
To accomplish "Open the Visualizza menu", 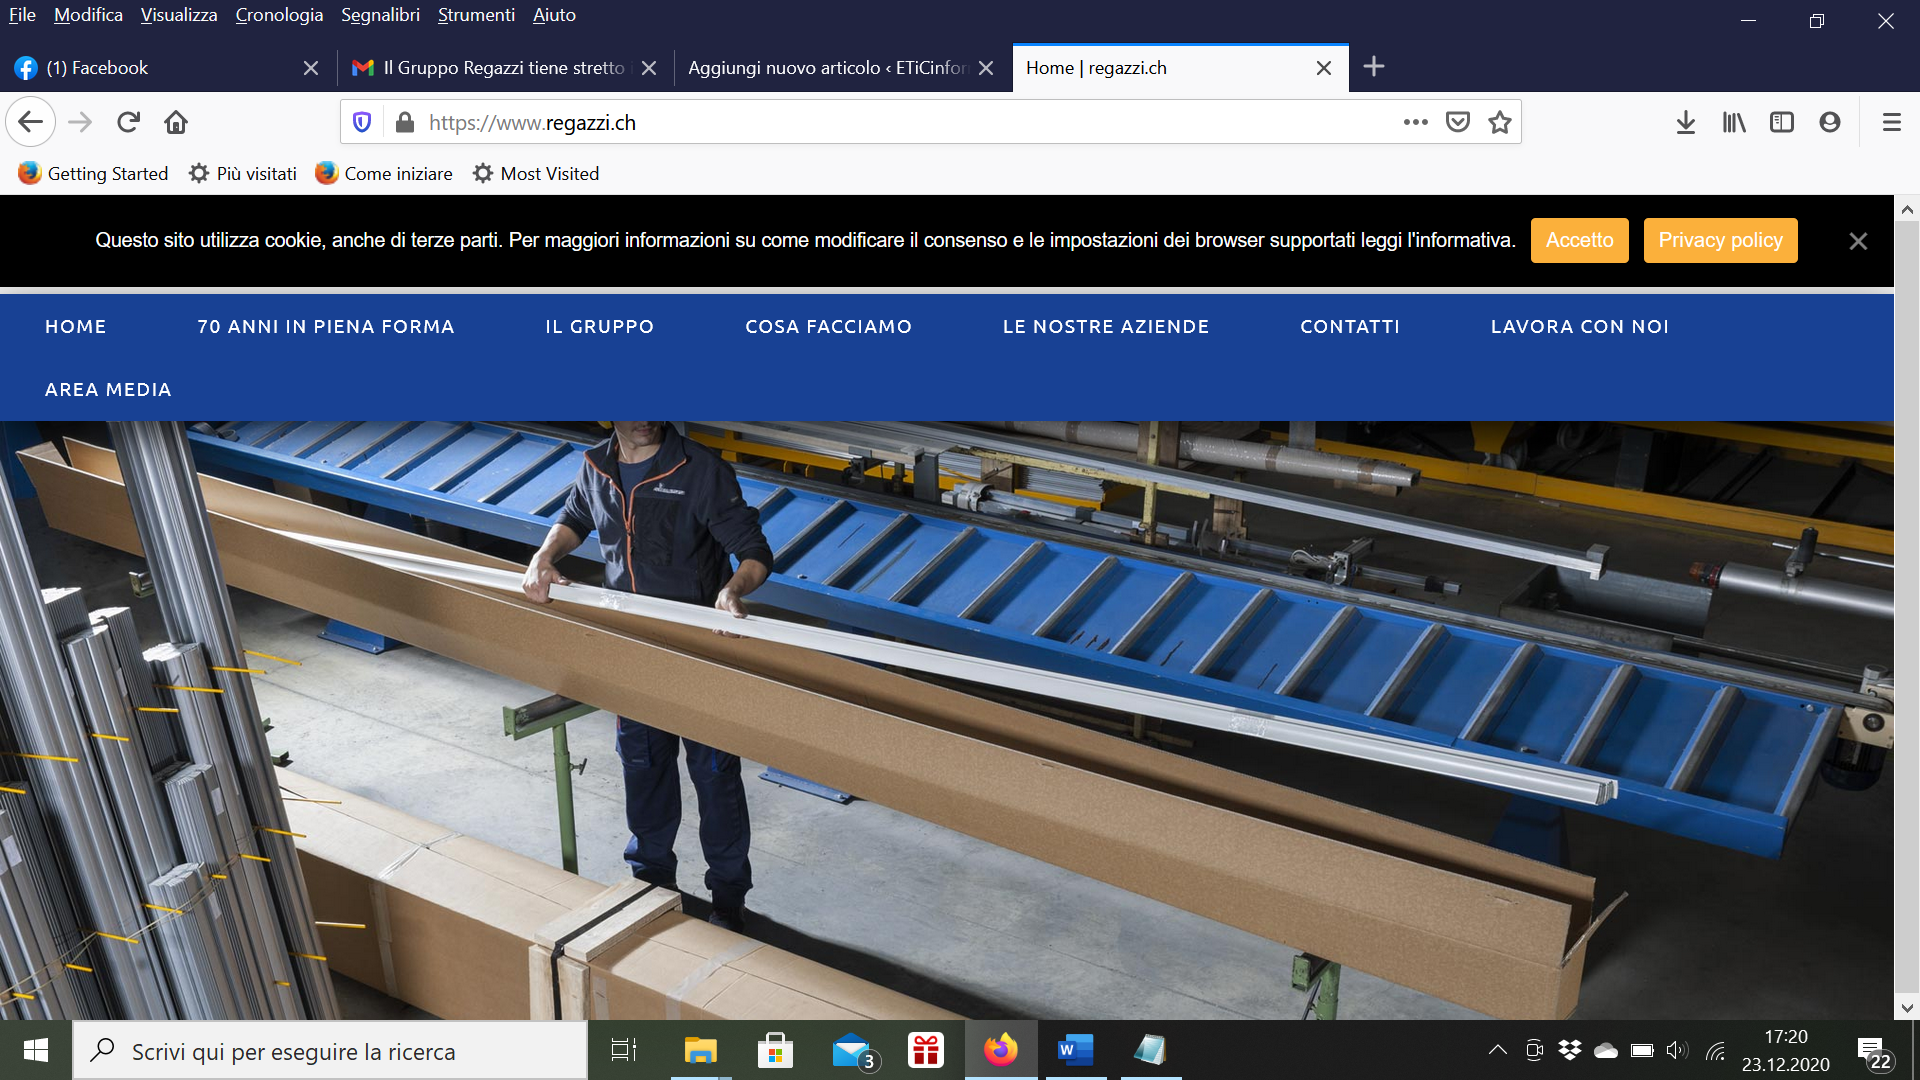I will click(x=179, y=15).
